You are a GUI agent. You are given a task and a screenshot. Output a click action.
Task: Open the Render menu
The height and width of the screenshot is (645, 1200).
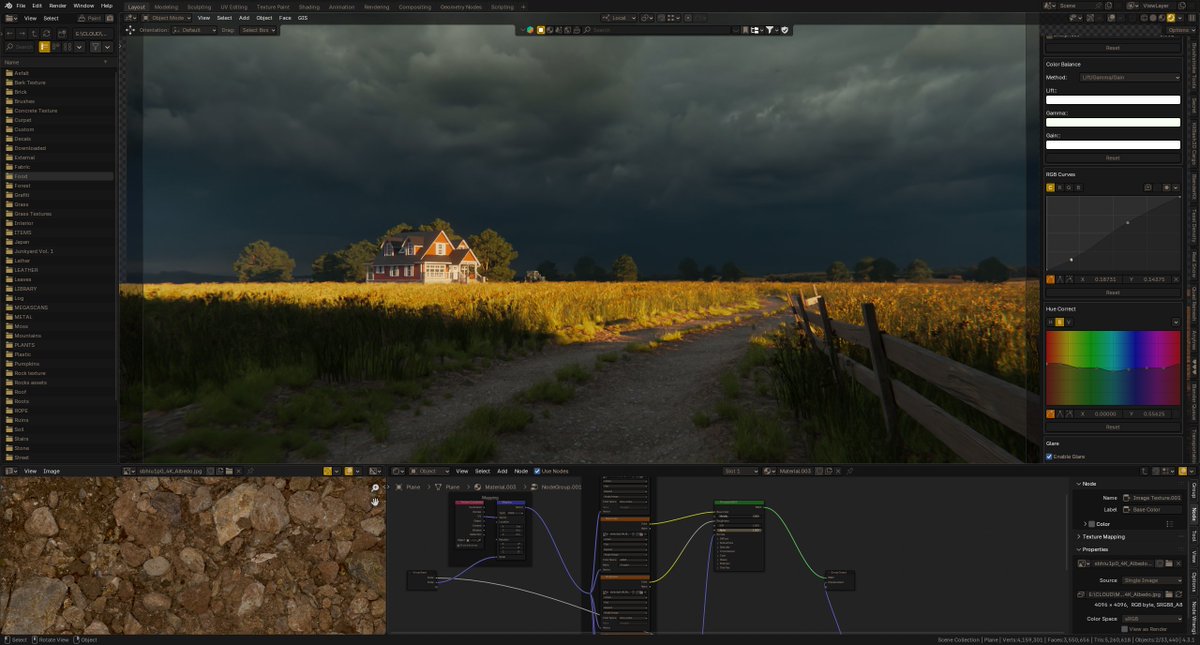click(x=60, y=4)
